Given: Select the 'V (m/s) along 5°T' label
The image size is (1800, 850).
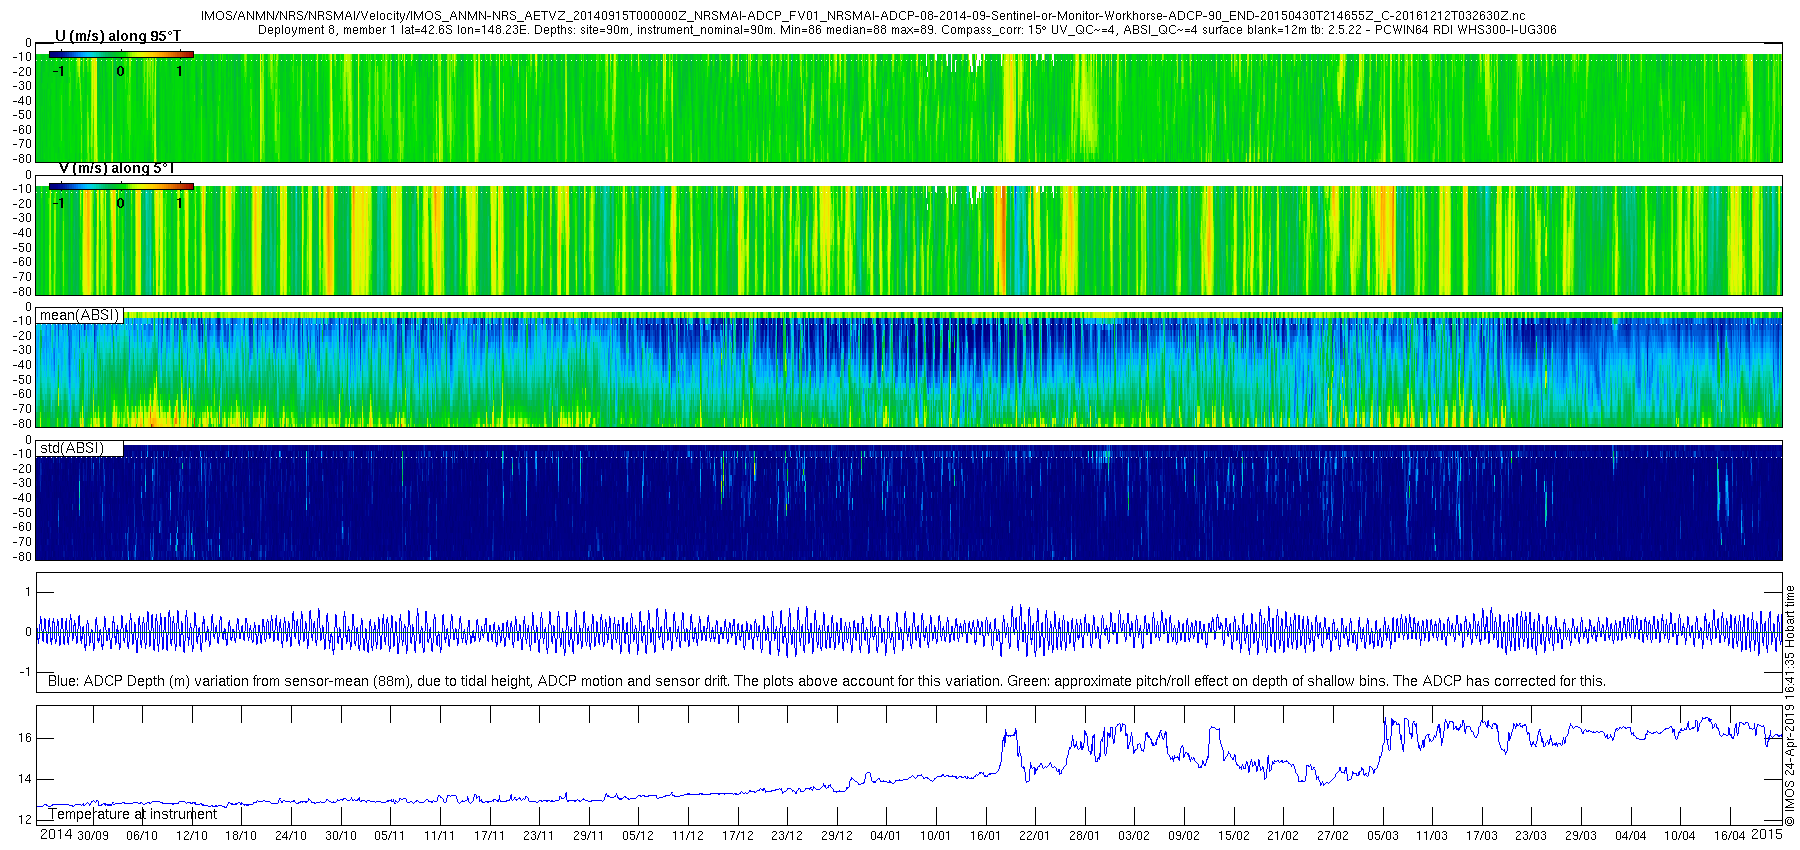Looking at the screenshot, I should coord(117,168).
